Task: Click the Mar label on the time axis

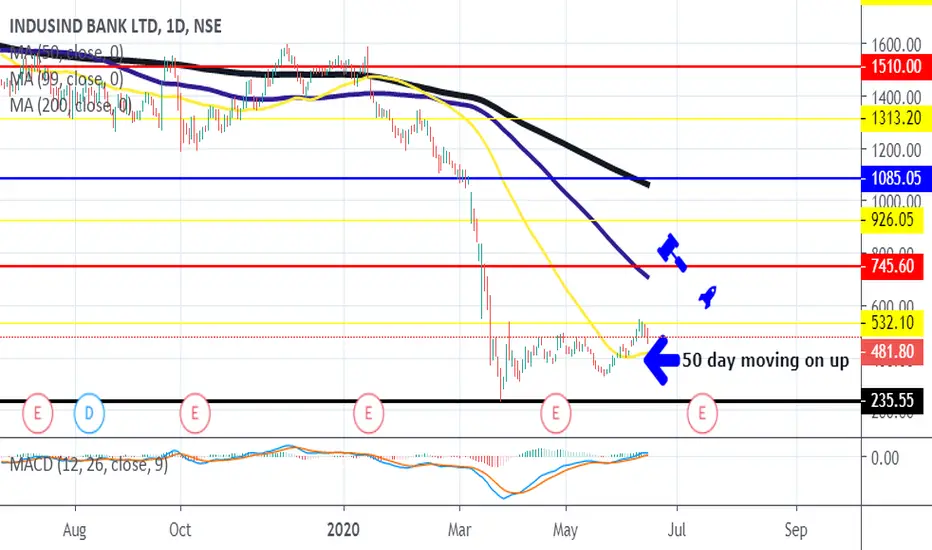Action: tap(459, 530)
